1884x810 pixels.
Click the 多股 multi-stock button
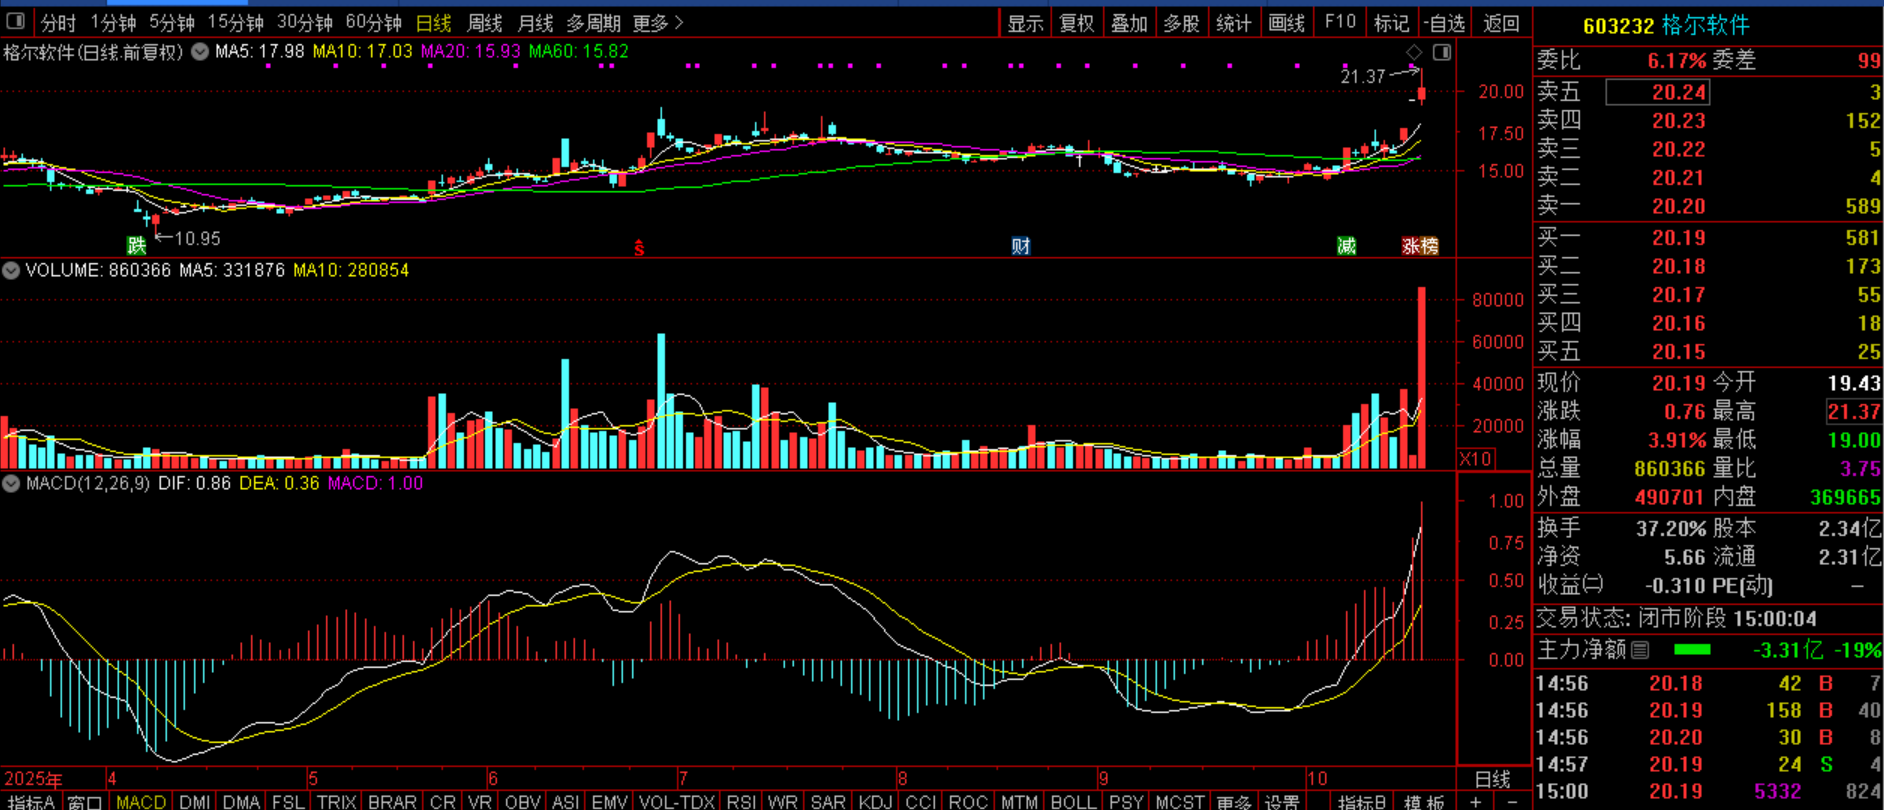(x=1181, y=22)
